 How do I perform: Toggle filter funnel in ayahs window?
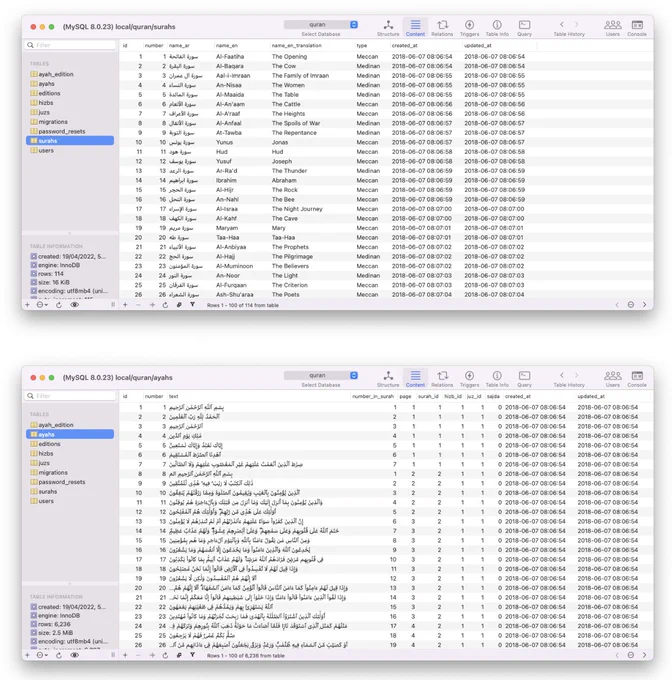(192, 655)
